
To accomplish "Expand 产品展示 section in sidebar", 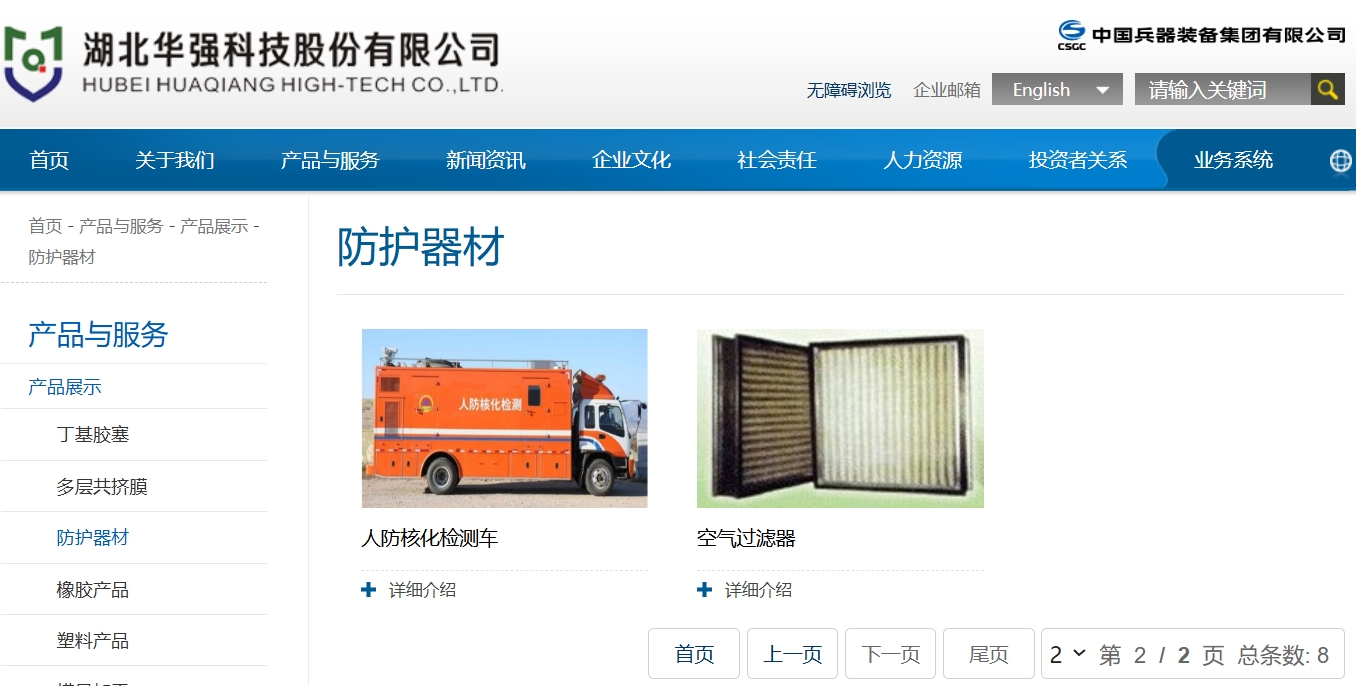I will (x=65, y=387).
